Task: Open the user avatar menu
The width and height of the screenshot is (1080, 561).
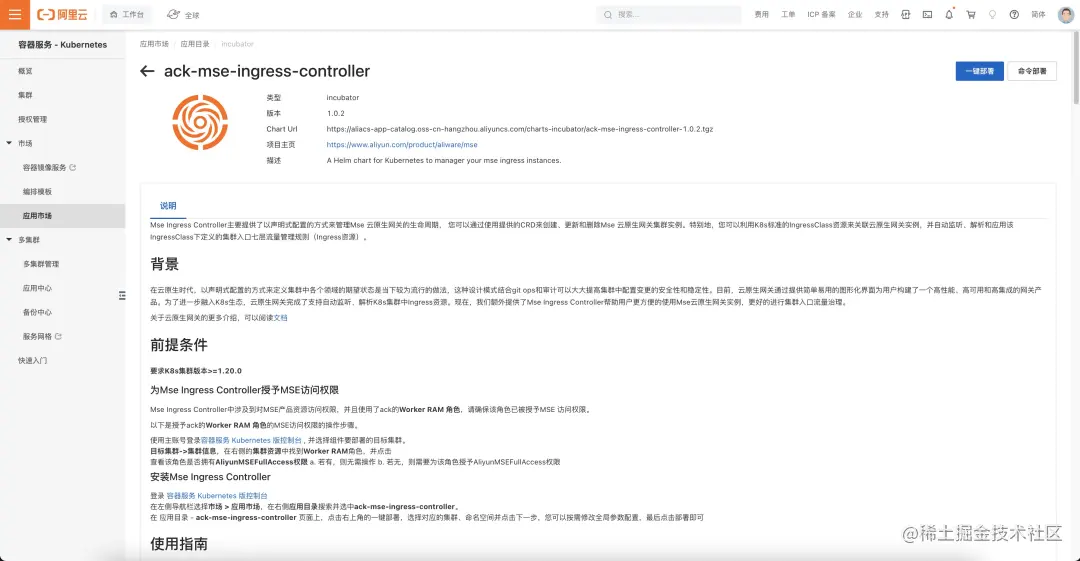Action: pos(1066,14)
